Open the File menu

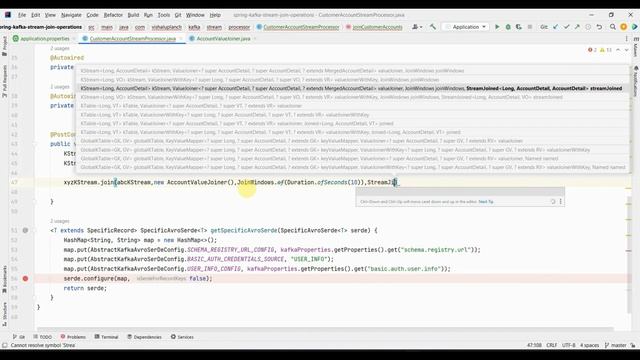pos(22,15)
